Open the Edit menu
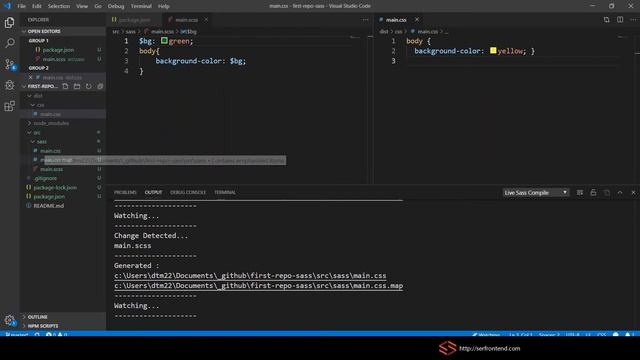The width and height of the screenshot is (640, 360). click(x=37, y=6)
